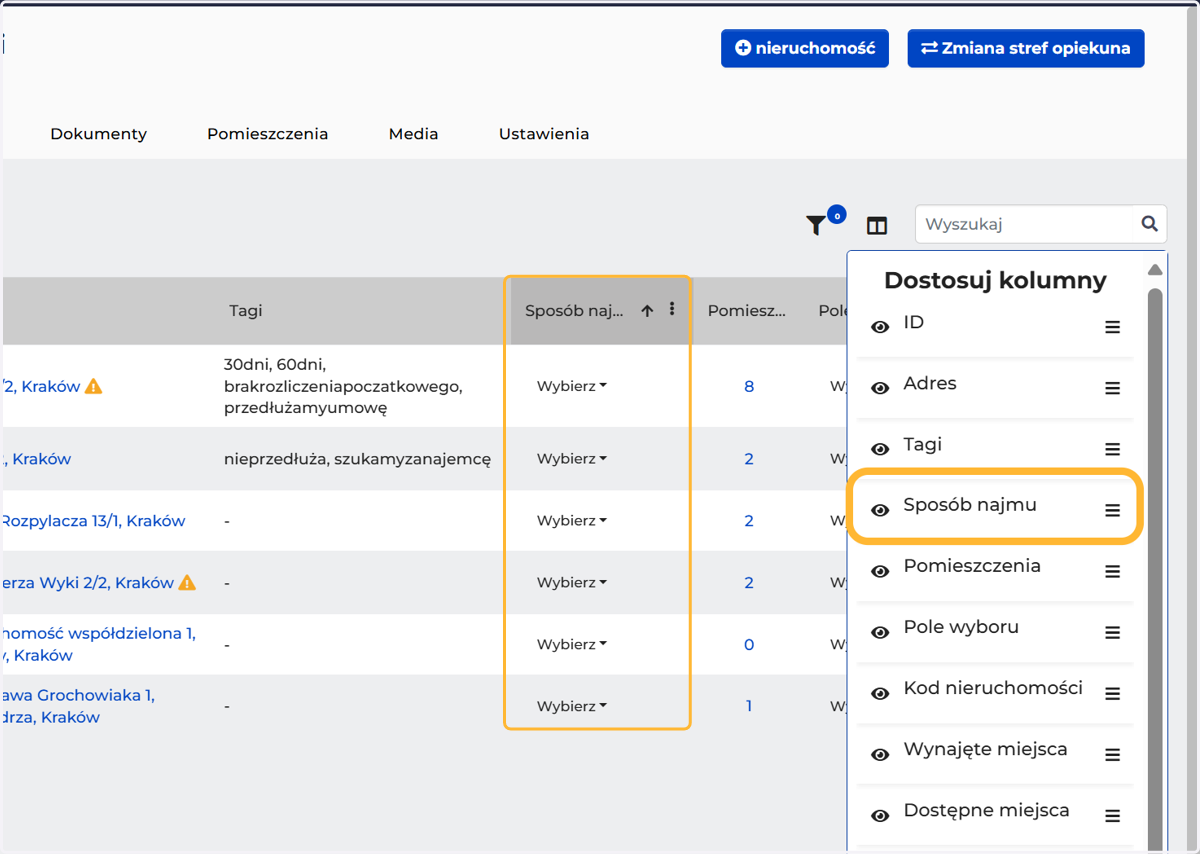The width and height of the screenshot is (1200, 854).
Task: Click room count 2 in Rozpylacza 13/1 row
Action: (749, 521)
